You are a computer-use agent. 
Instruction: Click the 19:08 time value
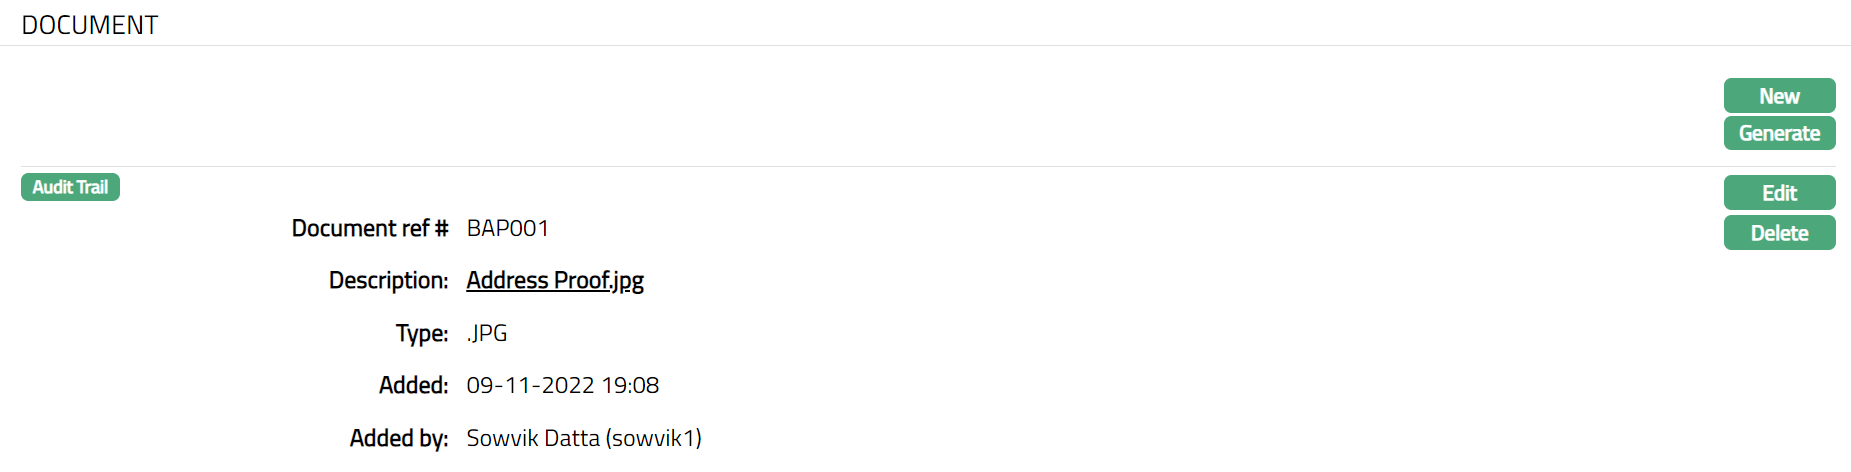630,385
